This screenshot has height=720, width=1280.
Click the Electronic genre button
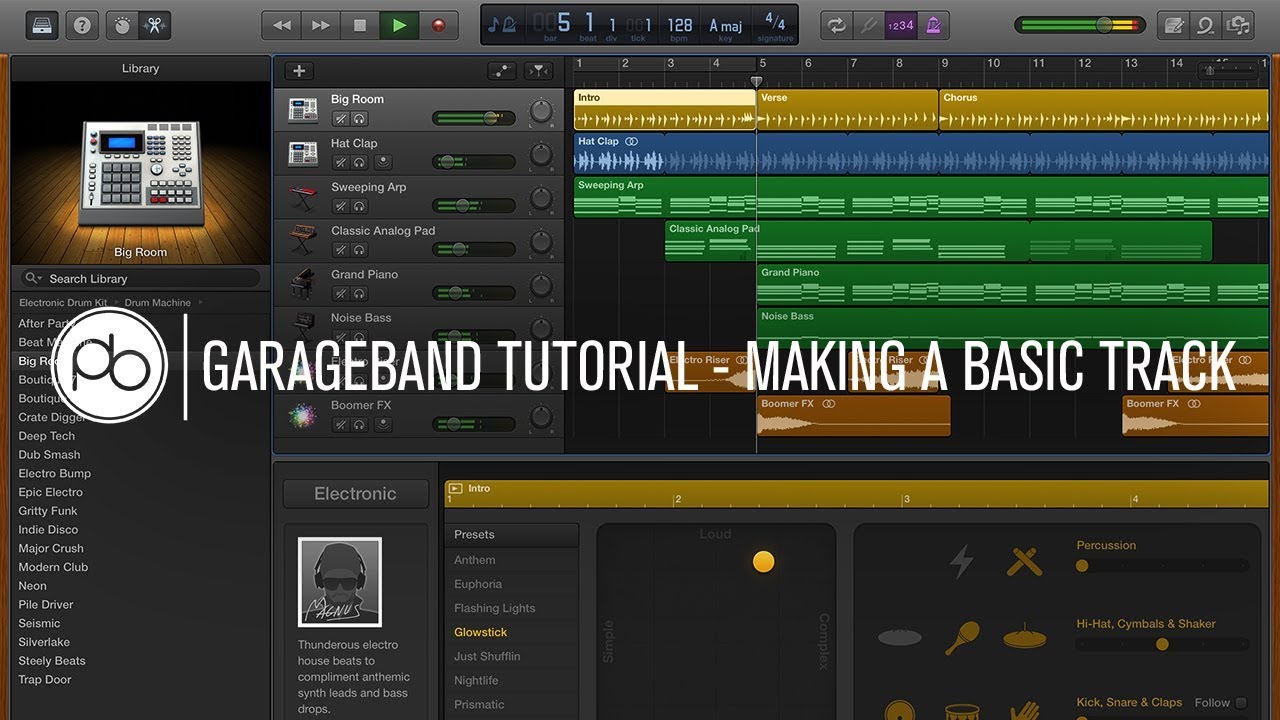coord(355,494)
